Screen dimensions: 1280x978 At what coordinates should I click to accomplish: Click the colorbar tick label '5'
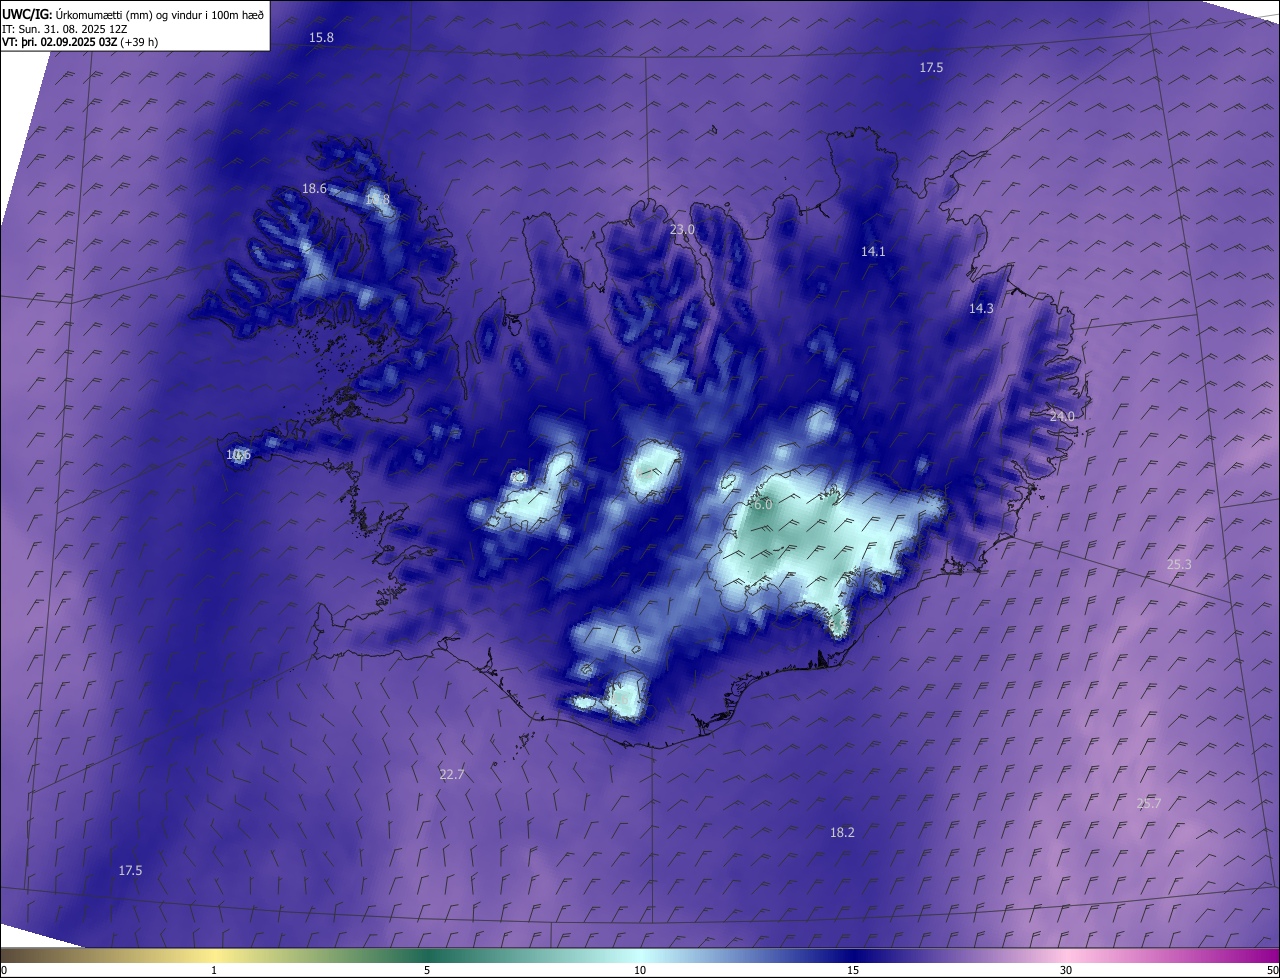(x=427, y=970)
